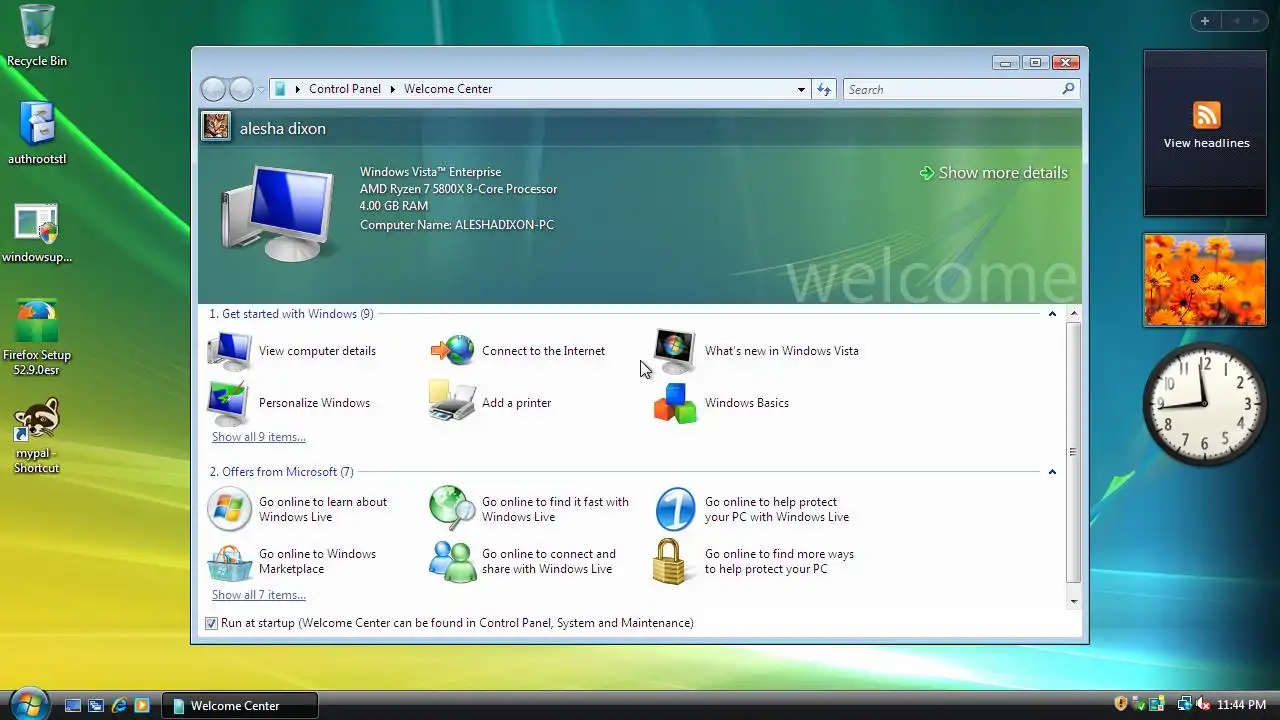Click the Welcome Center vertical scrollbar thumb
The height and width of the screenshot is (720, 1280).
1073,452
